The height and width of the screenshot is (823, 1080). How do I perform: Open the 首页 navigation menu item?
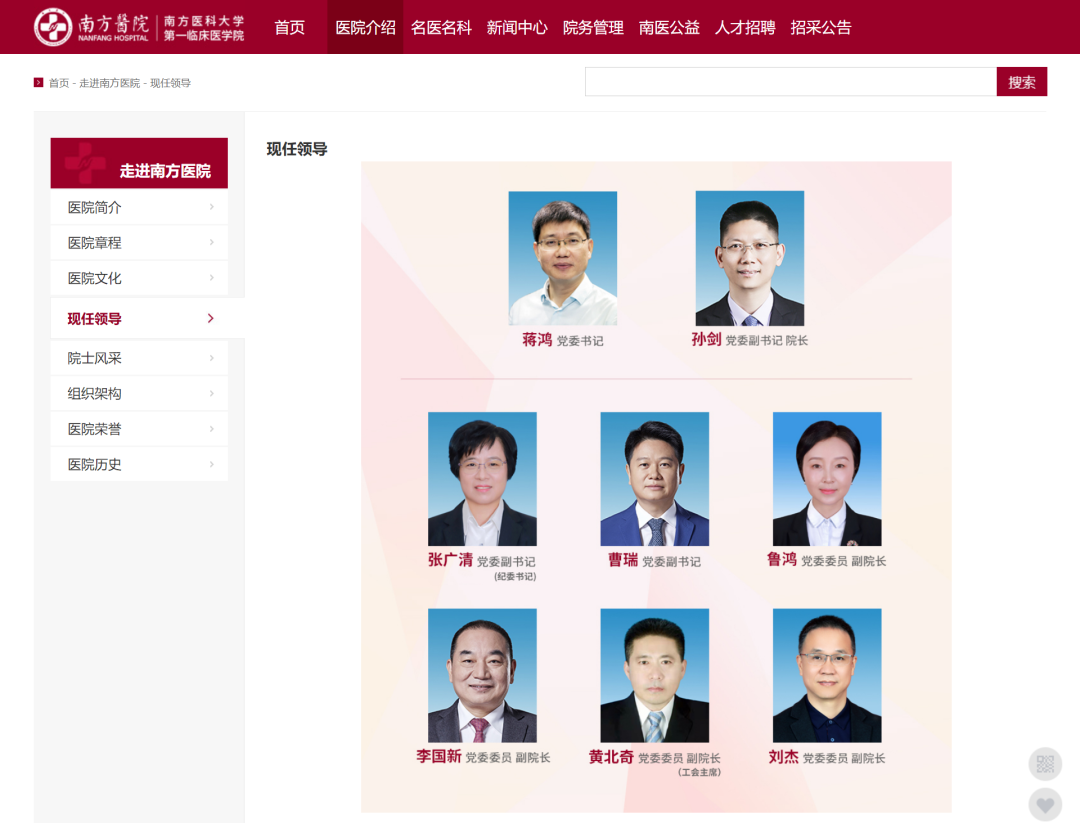point(289,28)
